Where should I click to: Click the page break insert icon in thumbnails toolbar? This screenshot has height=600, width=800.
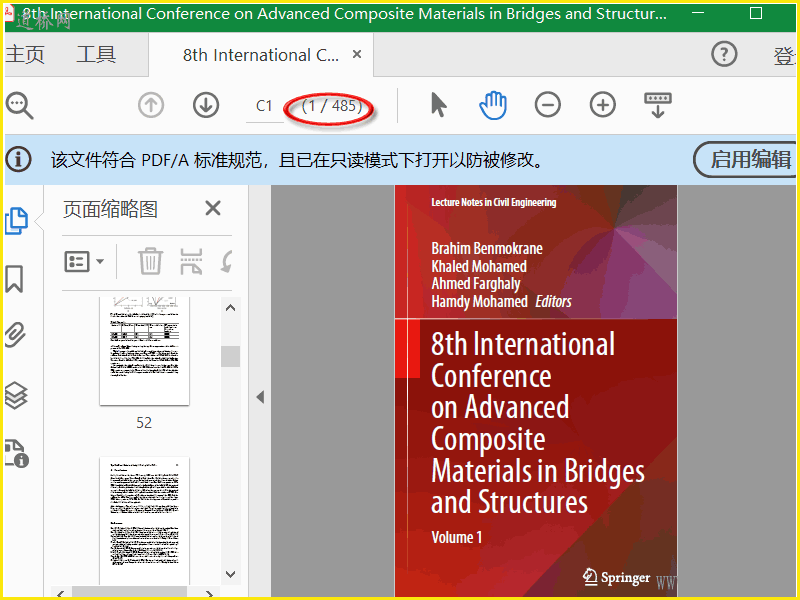(x=191, y=261)
